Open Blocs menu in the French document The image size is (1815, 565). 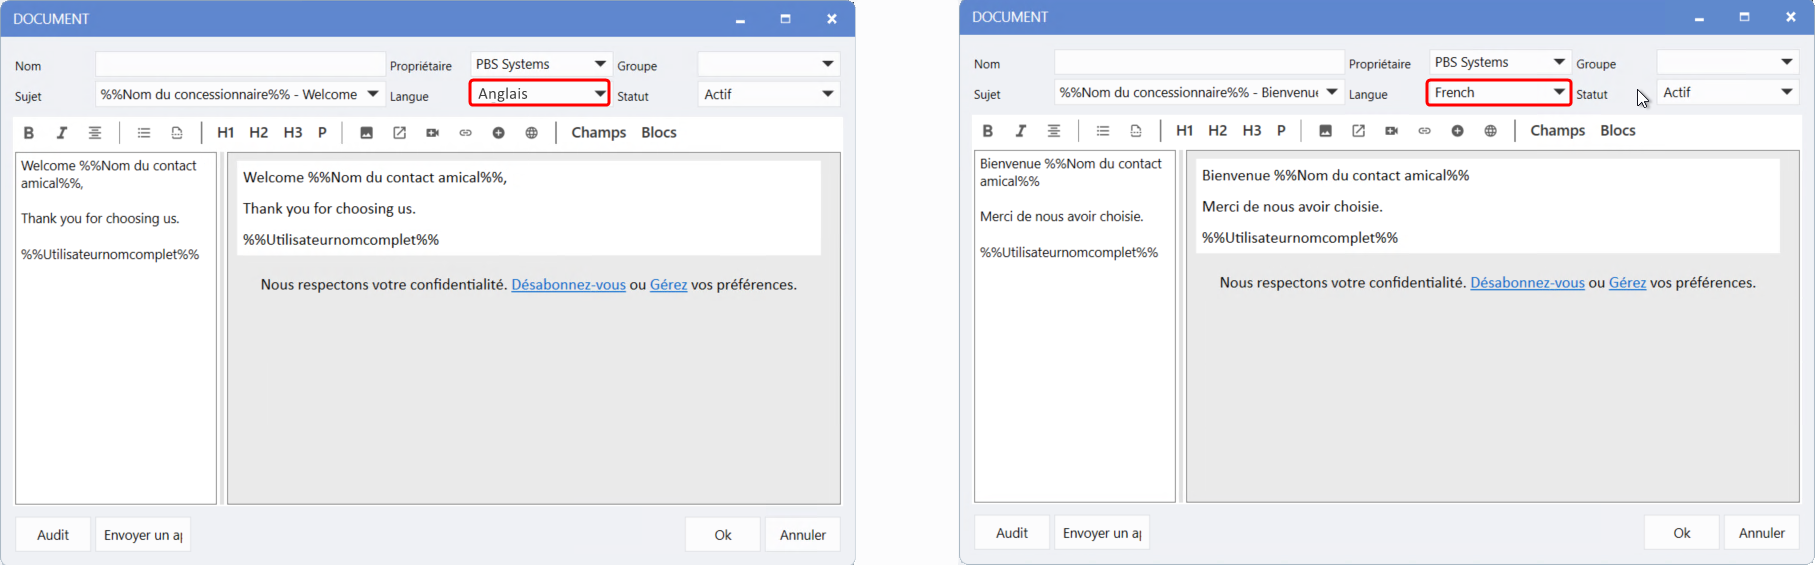pos(1617,131)
